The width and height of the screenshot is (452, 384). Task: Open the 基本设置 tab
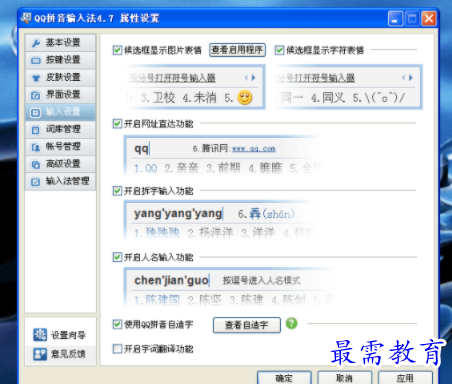pos(60,43)
